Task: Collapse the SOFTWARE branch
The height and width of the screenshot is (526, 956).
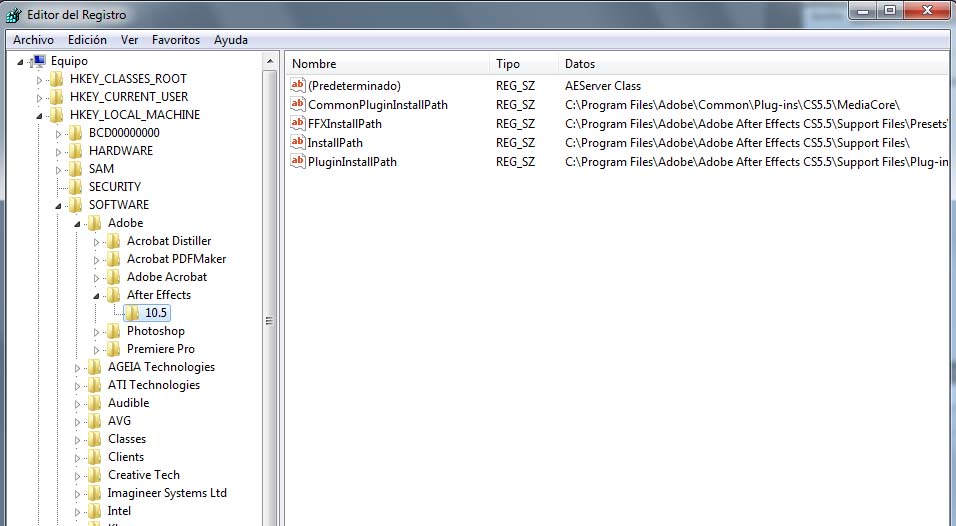Action: click(59, 206)
